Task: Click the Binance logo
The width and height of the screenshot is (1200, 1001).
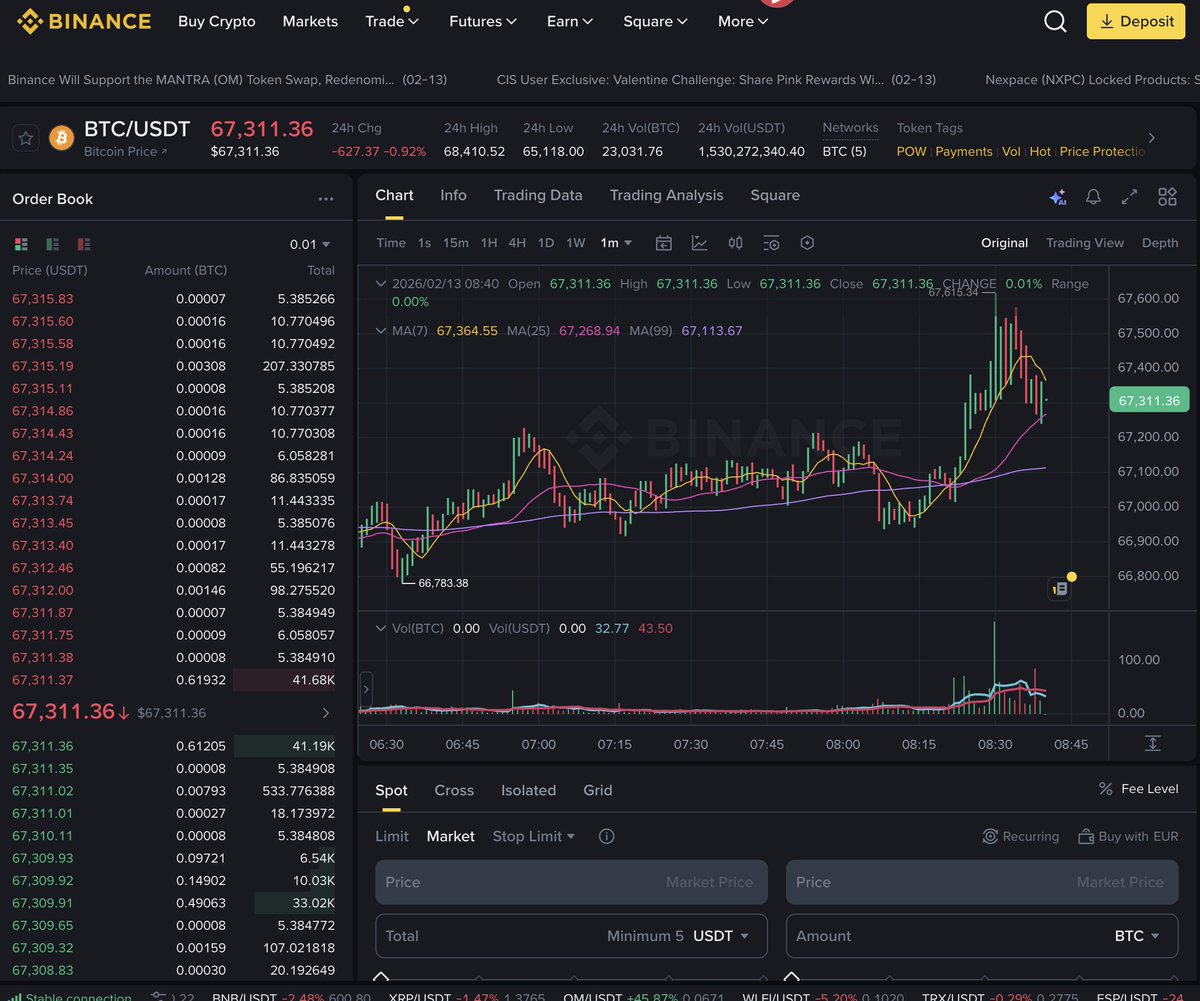Action: [83, 21]
